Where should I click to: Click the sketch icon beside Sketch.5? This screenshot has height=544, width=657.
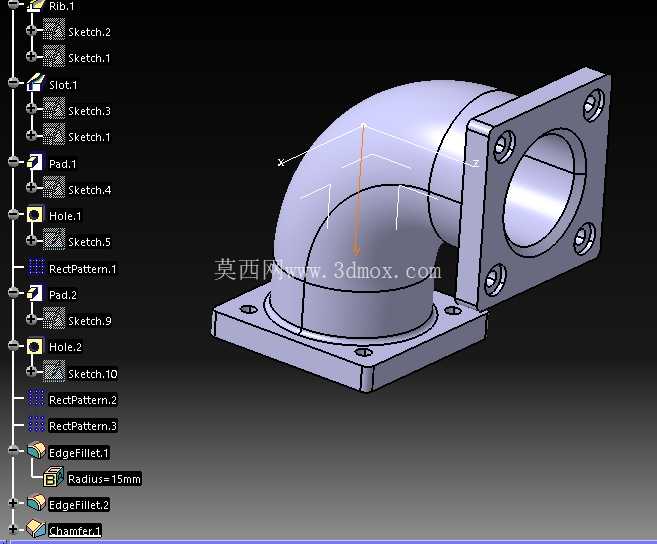54,239
